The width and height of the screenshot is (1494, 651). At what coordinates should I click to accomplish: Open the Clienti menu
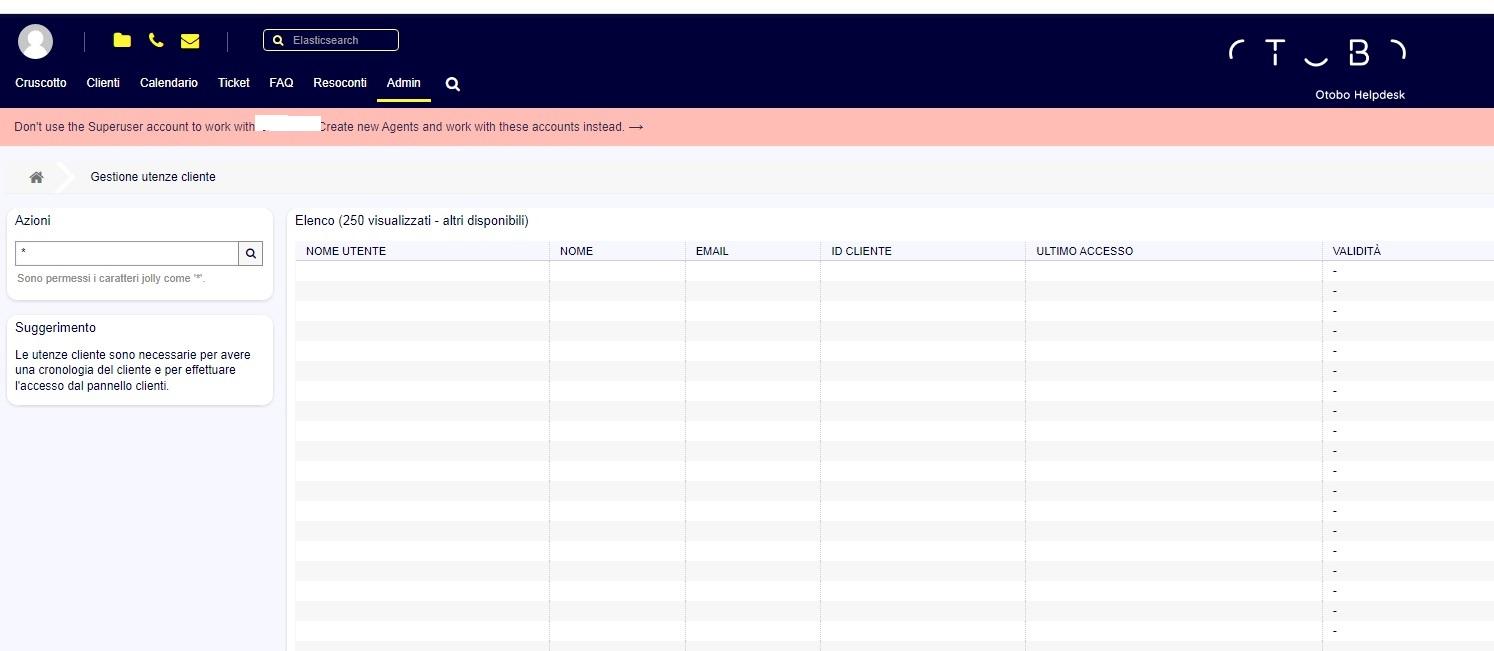103,83
